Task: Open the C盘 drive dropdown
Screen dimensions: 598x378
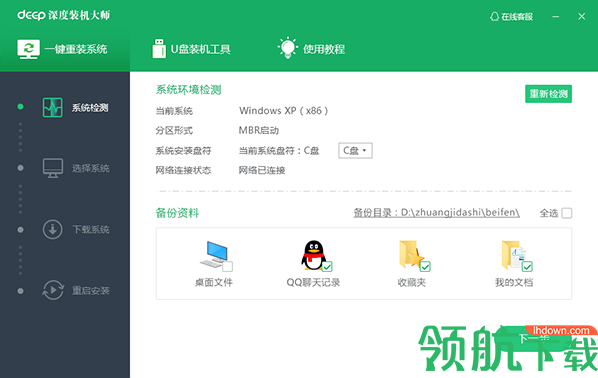Action: [355, 150]
